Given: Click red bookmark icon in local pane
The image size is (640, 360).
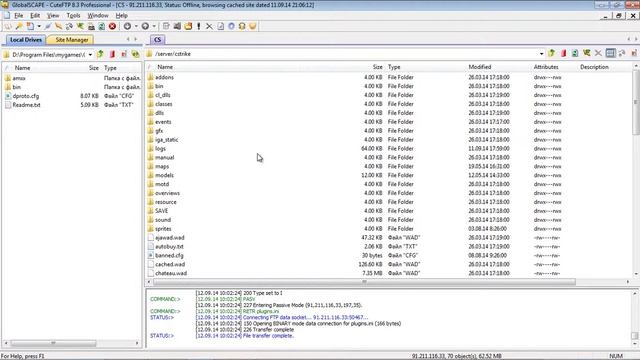Looking at the screenshot, I should [x=112, y=54].
